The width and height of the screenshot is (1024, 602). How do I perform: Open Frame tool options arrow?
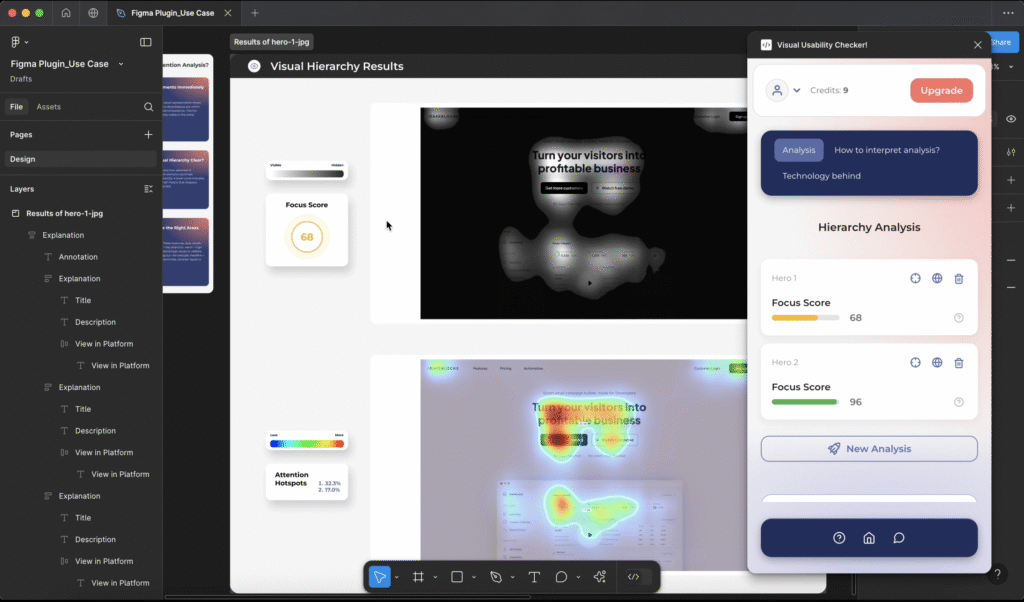tap(435, 577)
